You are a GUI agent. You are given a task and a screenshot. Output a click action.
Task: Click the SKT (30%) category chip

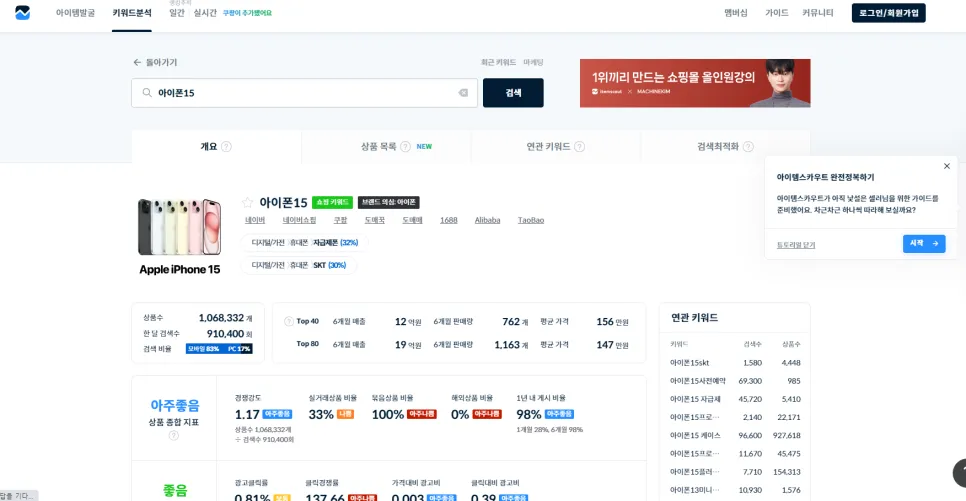pyautogui.click(x=299, y=265)
